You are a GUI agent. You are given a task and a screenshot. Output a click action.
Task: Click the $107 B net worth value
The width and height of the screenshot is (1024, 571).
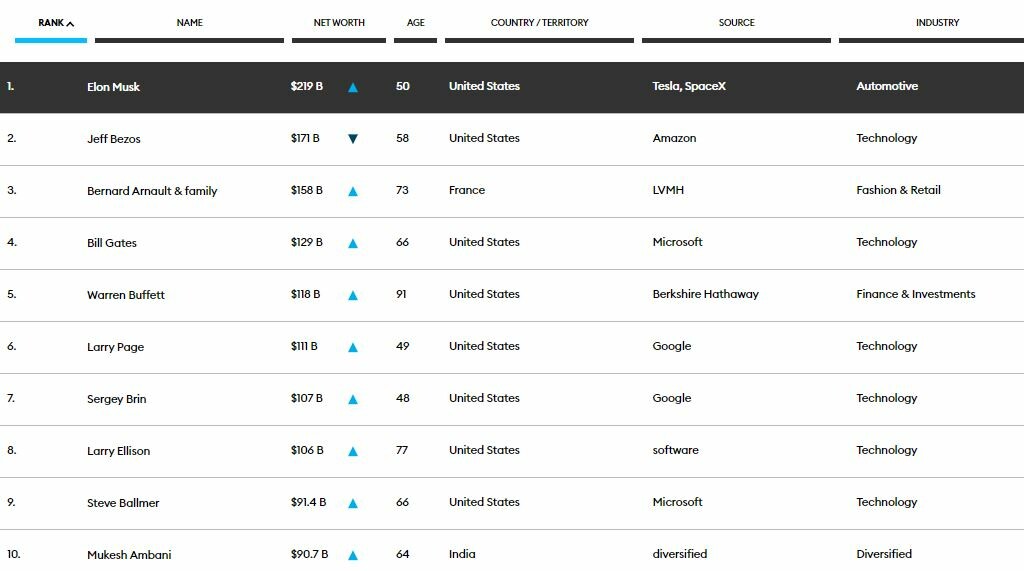307,398
